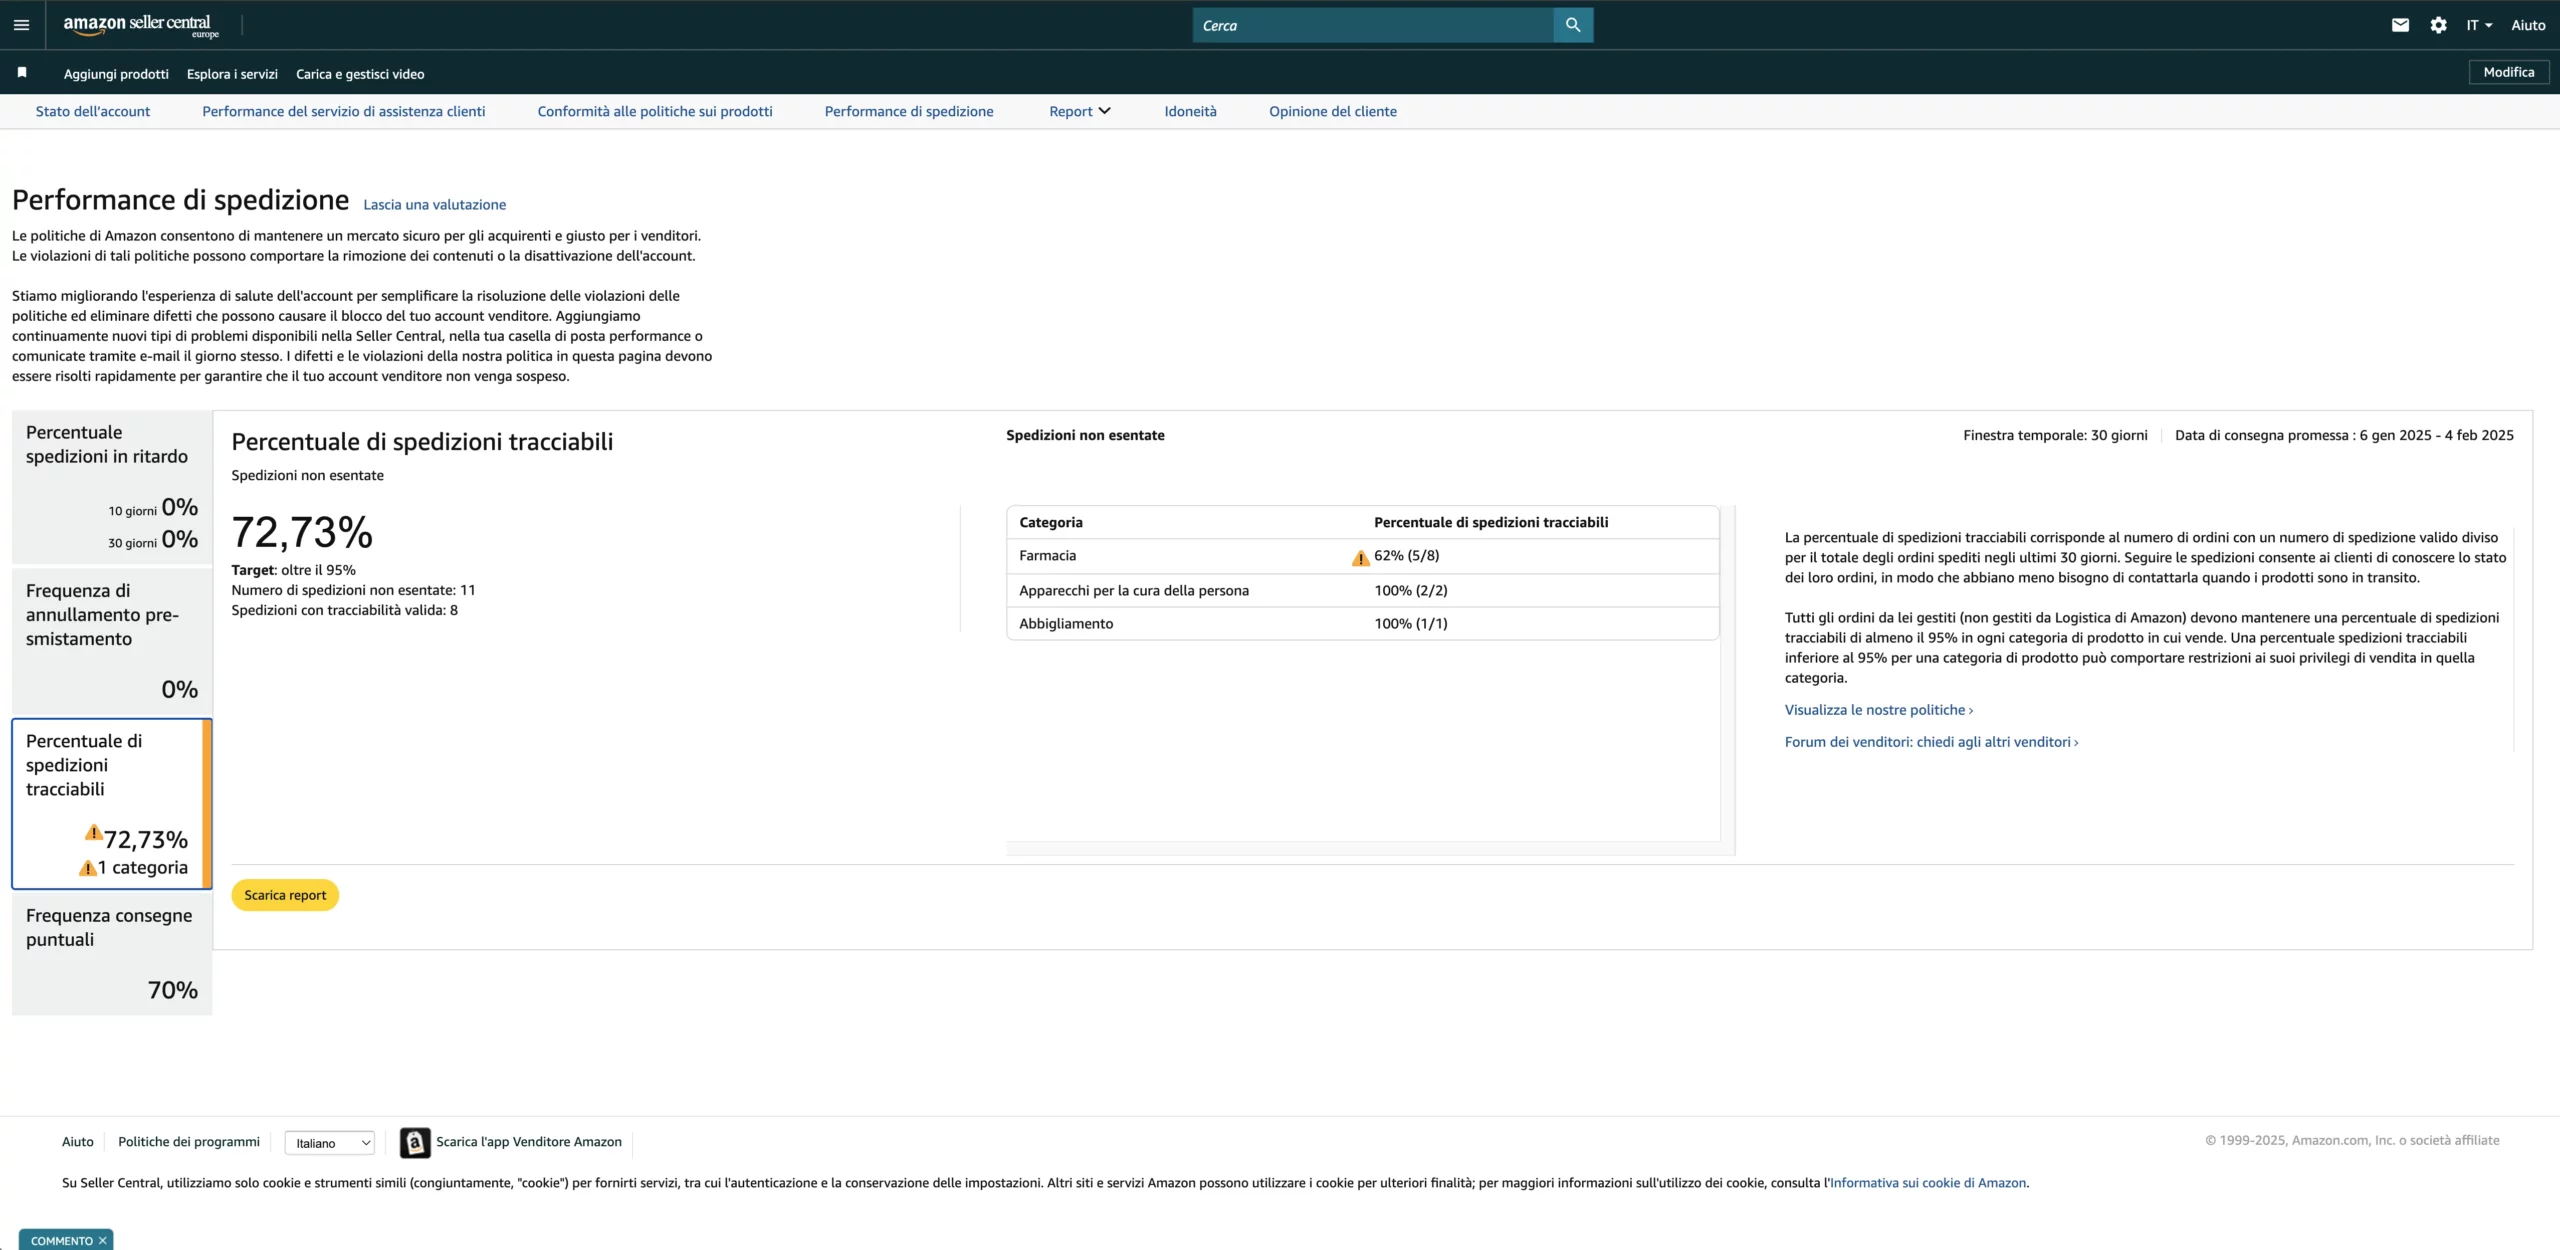Click into the Cerca search field
This screenshot has height=1250, width=2560.
[x=1372, y=25]
